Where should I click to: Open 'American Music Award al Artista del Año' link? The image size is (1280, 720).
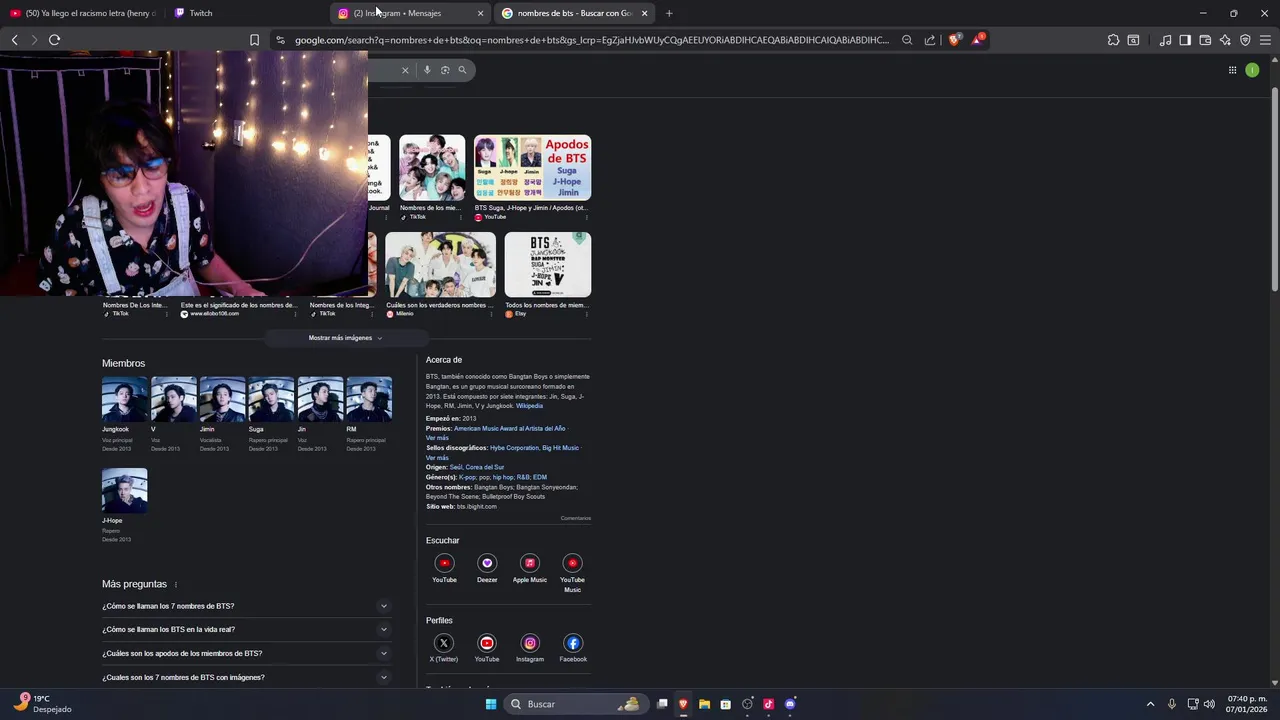[x=509, y=428]
